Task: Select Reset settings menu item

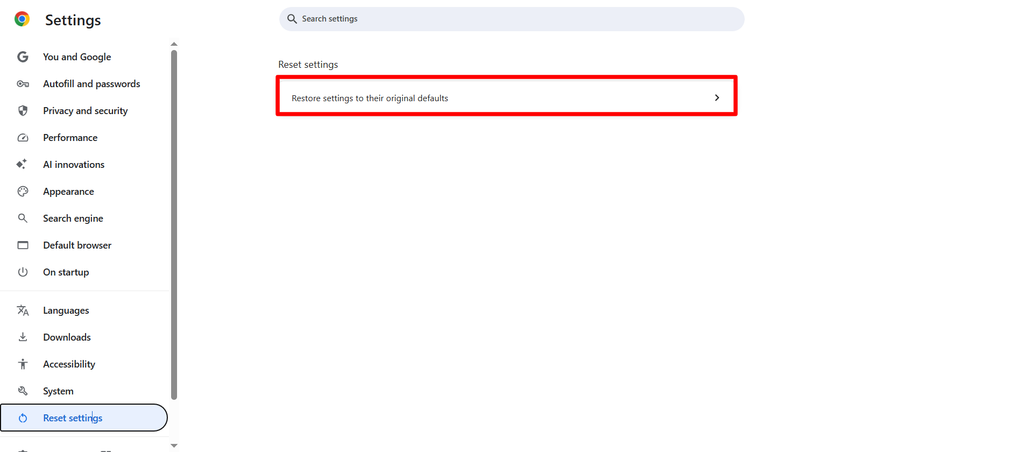Action: point(84,418)
